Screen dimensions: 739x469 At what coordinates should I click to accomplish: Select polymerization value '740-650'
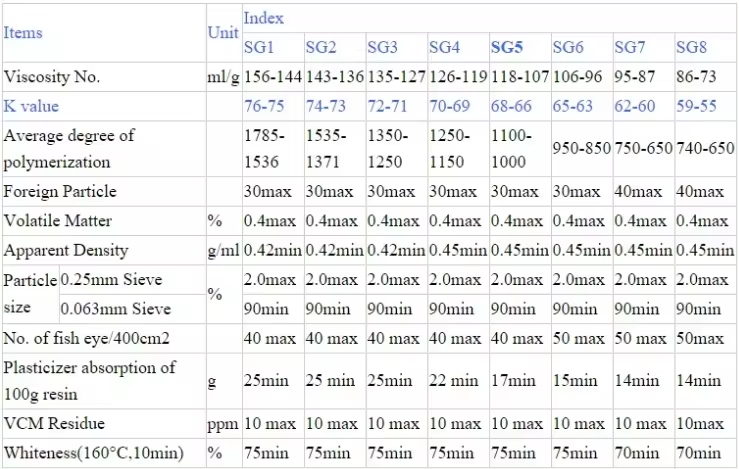click(705, 148)
